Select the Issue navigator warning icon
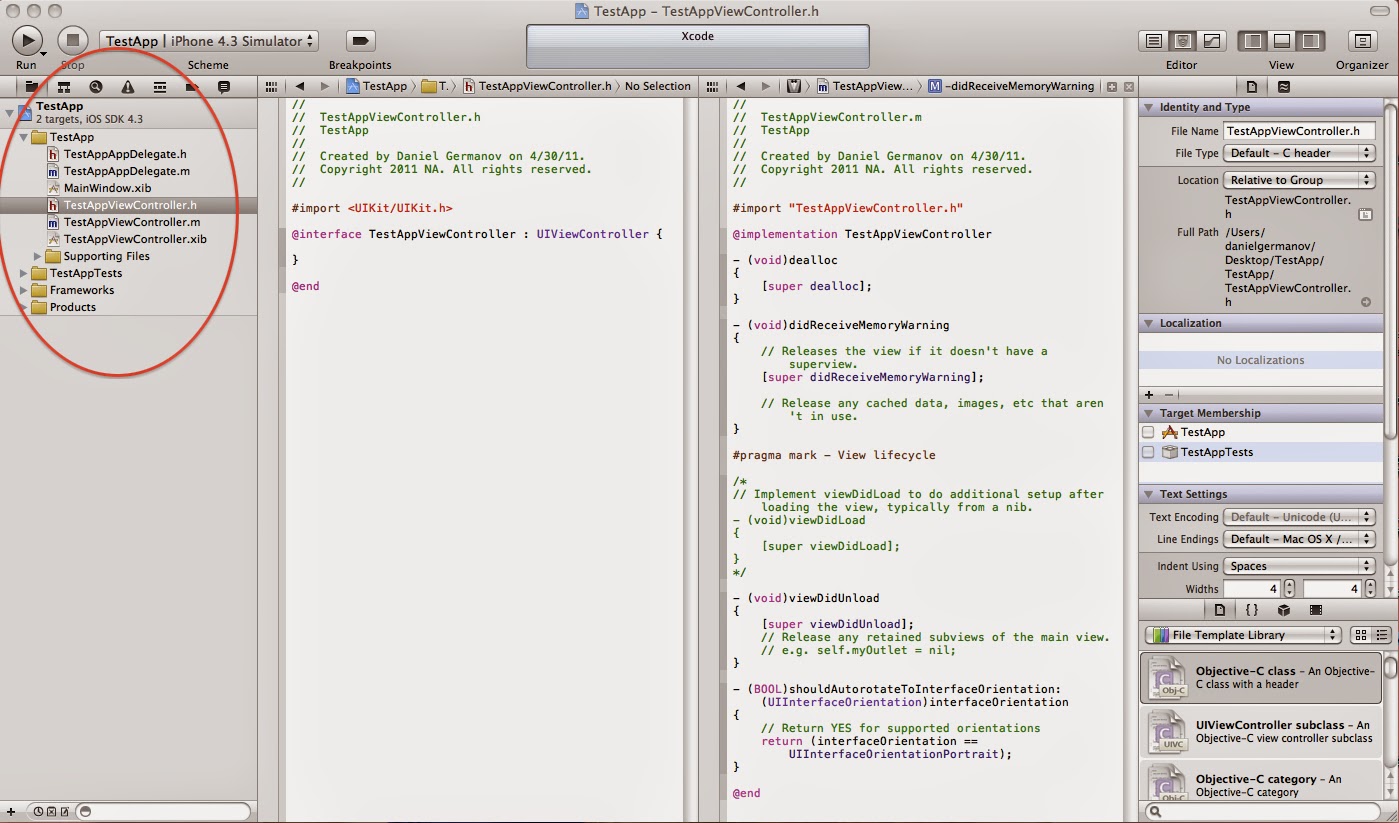The height and width of the screenshot is (823, 1399). [x=128, y=87]
